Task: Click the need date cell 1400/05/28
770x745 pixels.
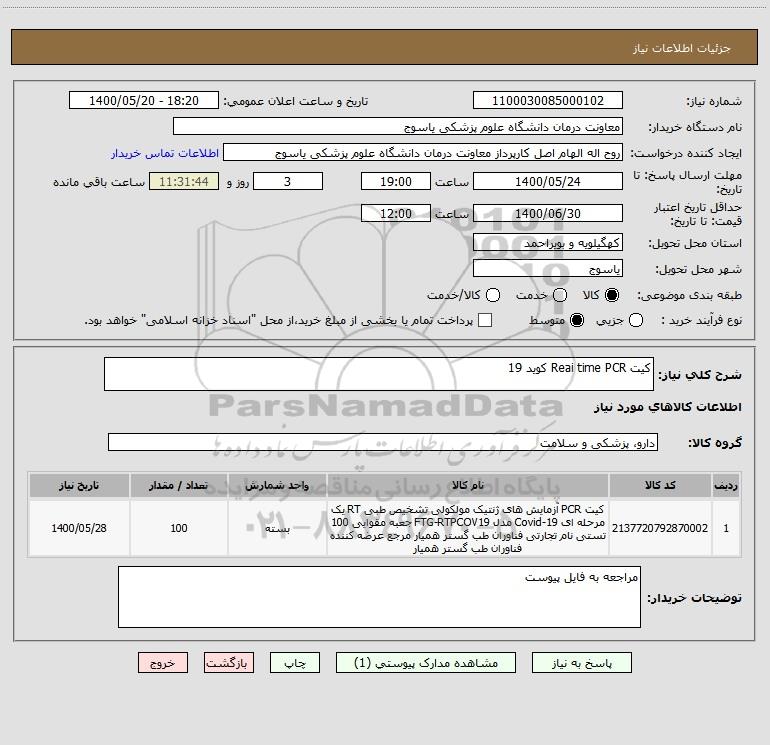Action: click(79, 528)
